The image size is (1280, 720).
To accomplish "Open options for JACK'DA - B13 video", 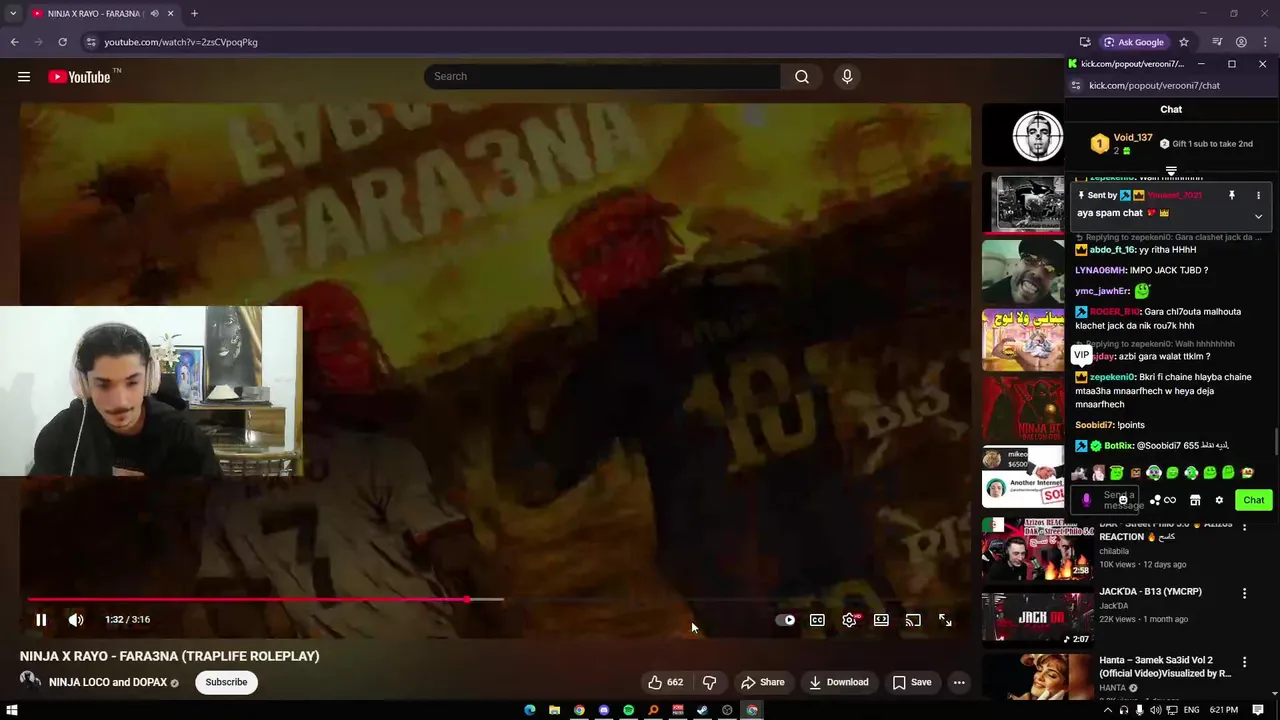I will click(1245, 593).
